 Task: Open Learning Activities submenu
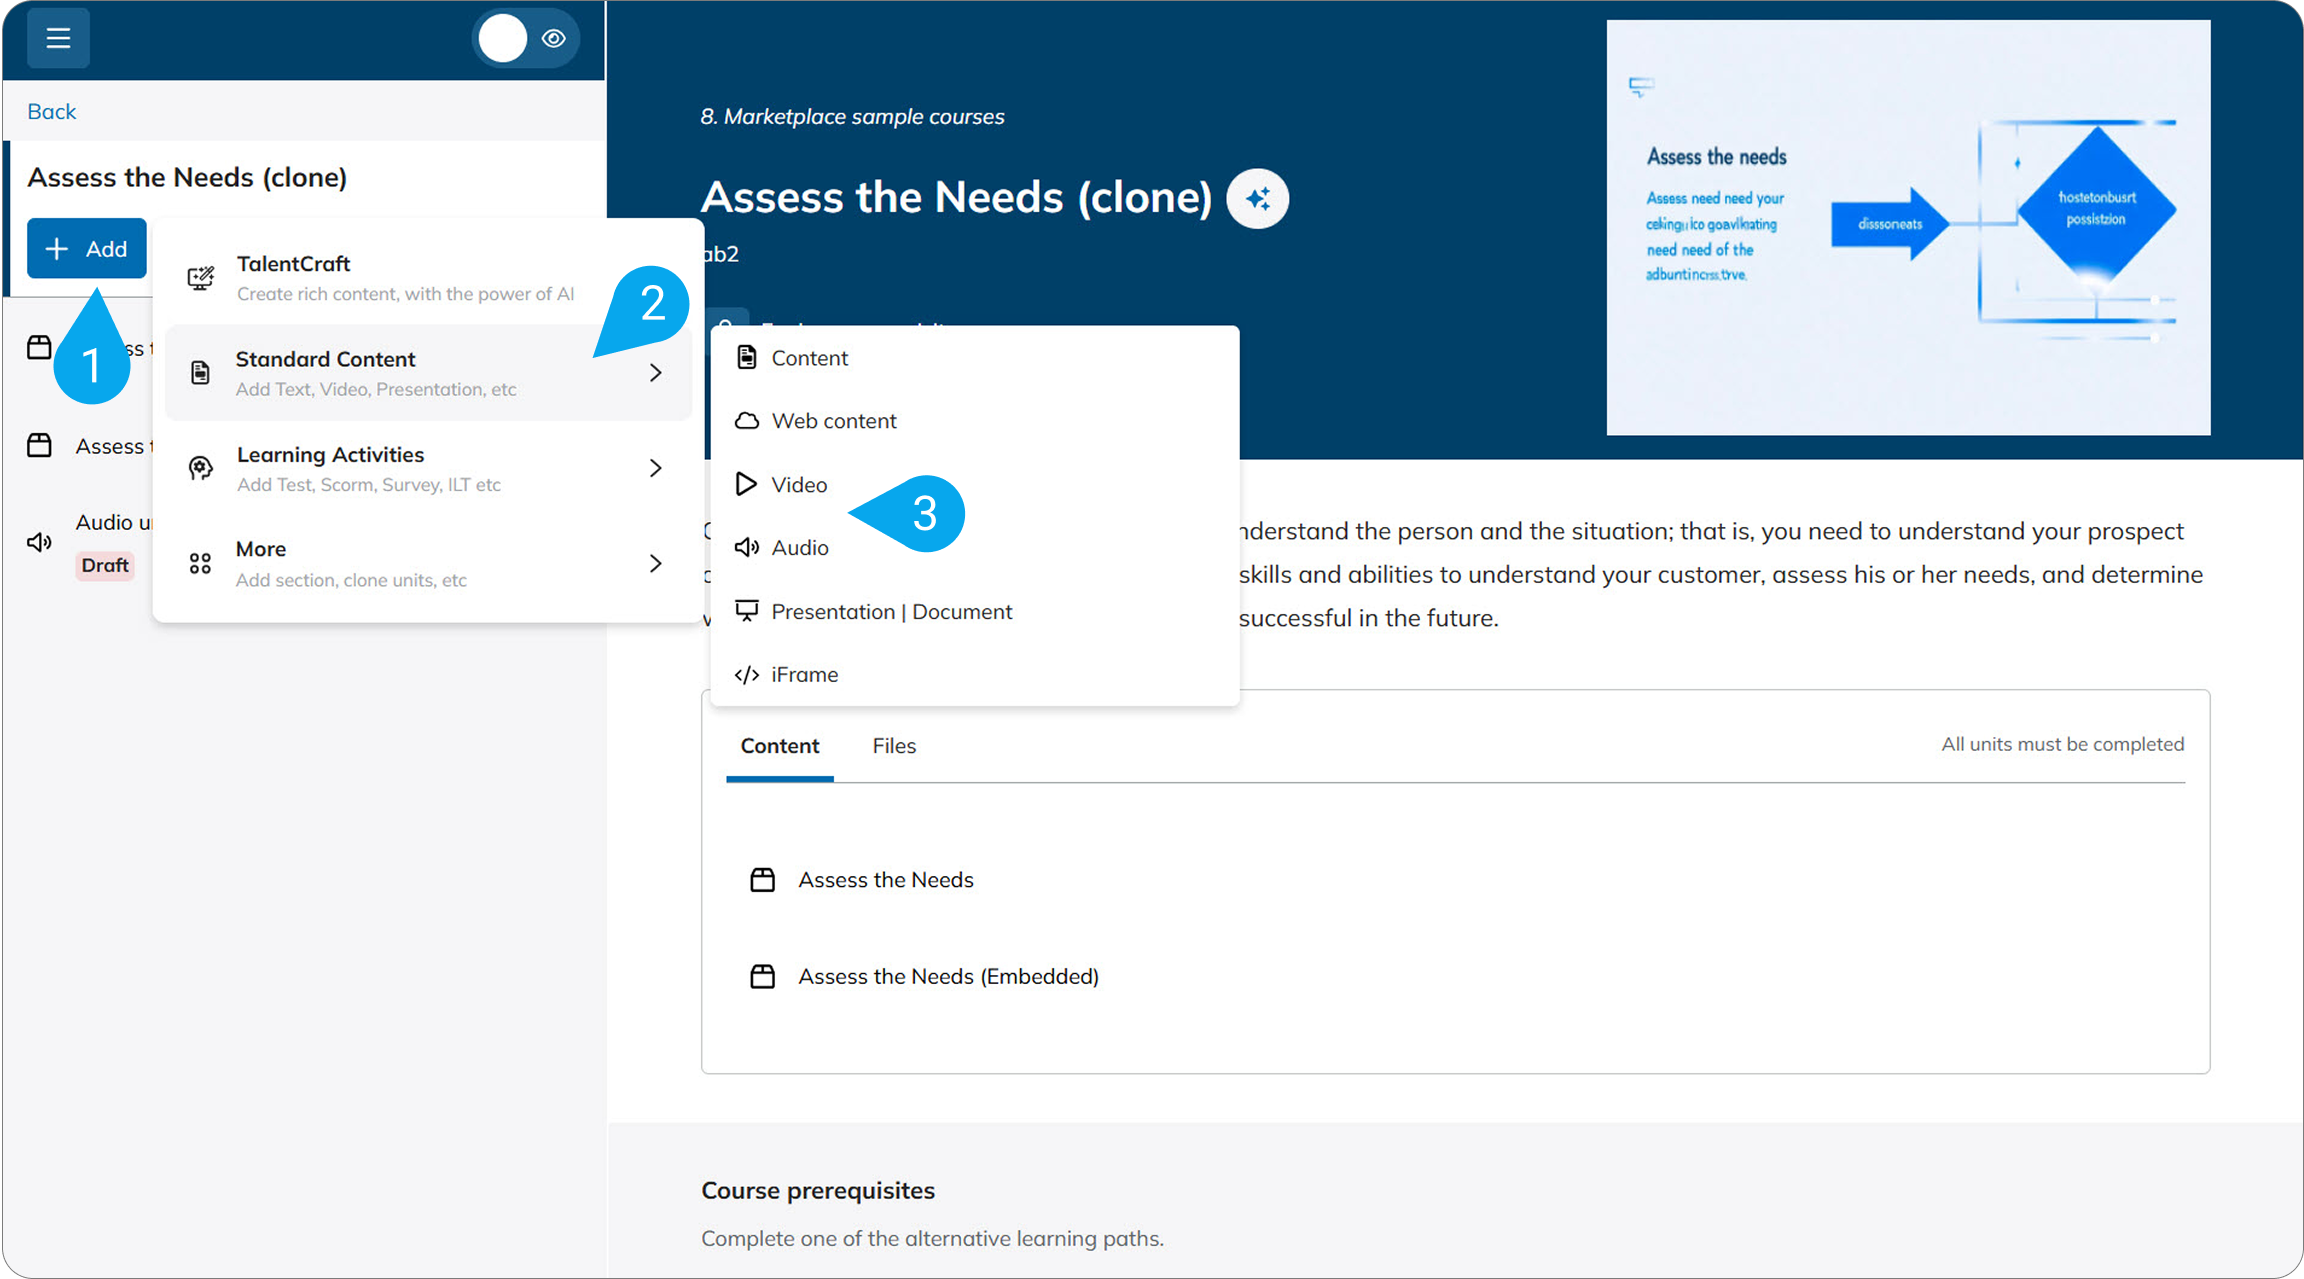click(428, 467)
